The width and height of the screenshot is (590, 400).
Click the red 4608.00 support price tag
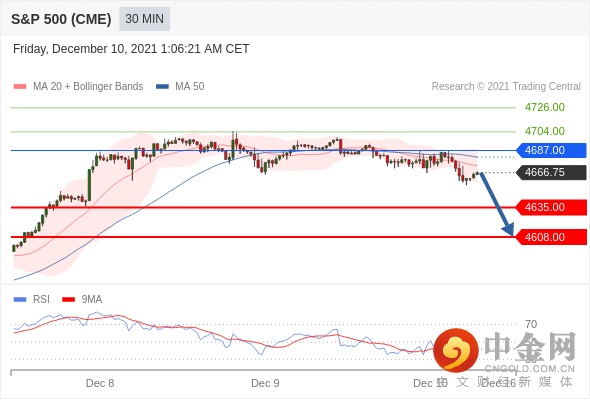[551, 237]
